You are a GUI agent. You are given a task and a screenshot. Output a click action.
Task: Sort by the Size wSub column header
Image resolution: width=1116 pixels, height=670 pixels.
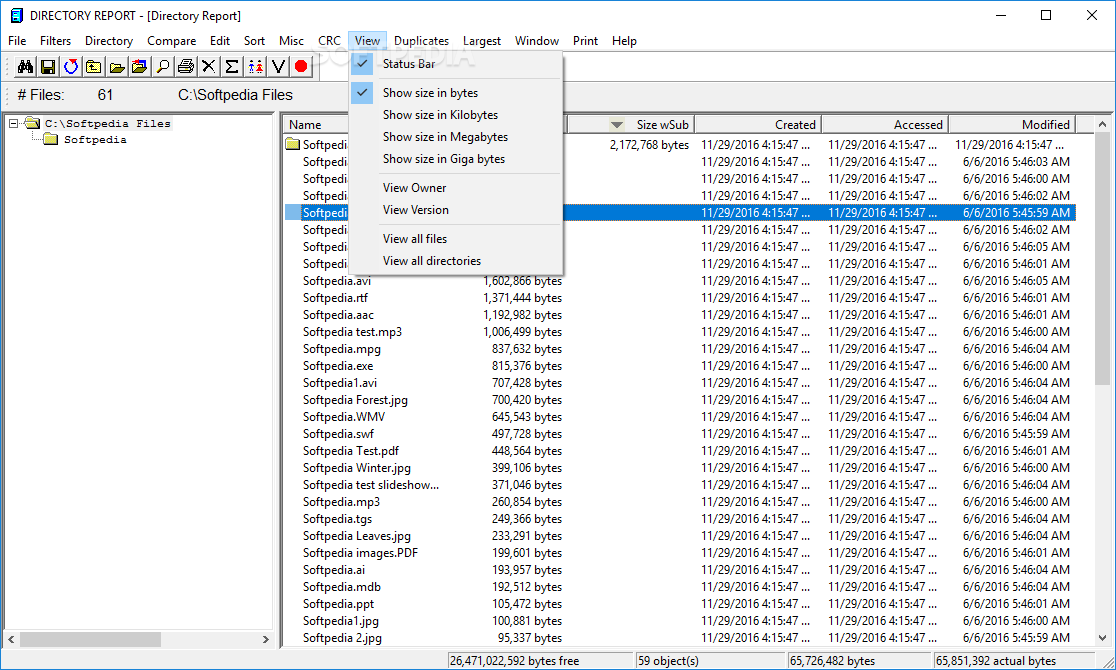(x=631, y=125)
